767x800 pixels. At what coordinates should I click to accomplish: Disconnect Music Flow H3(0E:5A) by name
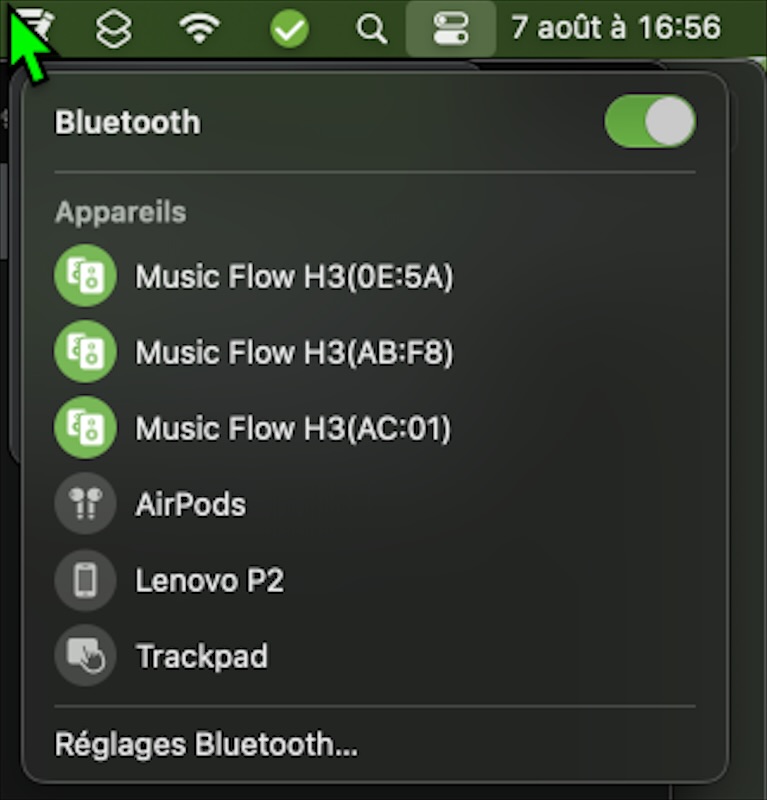point(294,276)
